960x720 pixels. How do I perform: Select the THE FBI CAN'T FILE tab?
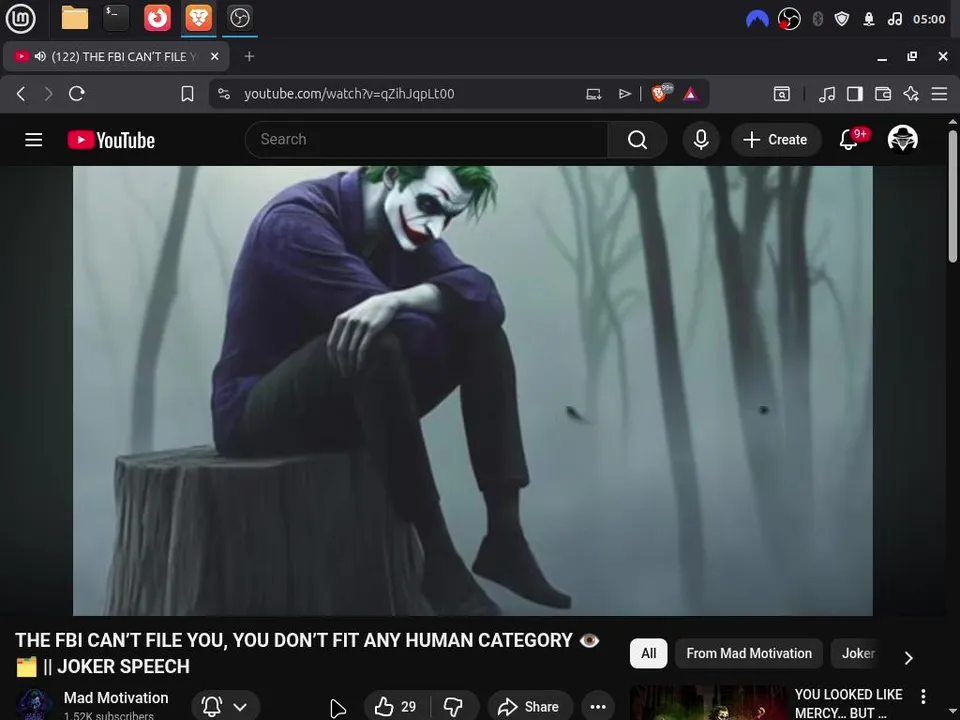click(x=116, y=56)
